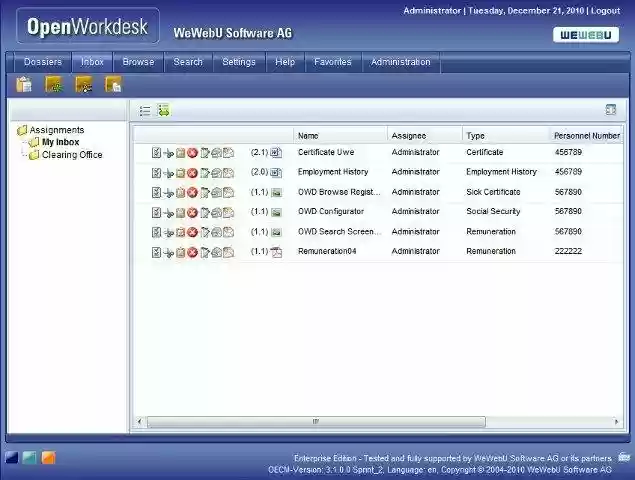This screenshot has height=480, width=635.
Task: Switch to the Browse tab
Action: (x=138, y=62)
